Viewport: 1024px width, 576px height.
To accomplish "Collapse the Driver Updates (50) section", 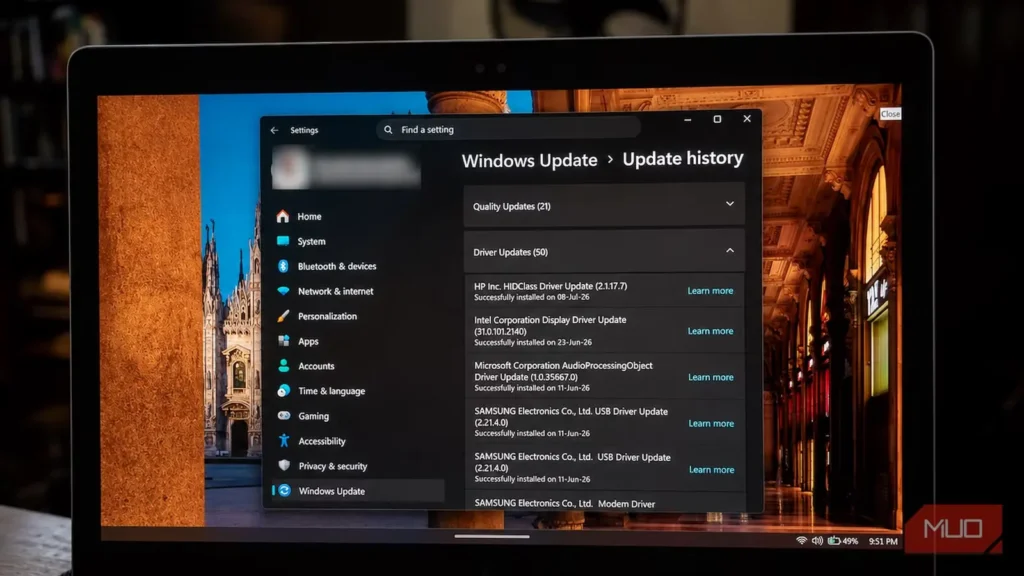I will (x=604, y=251).
